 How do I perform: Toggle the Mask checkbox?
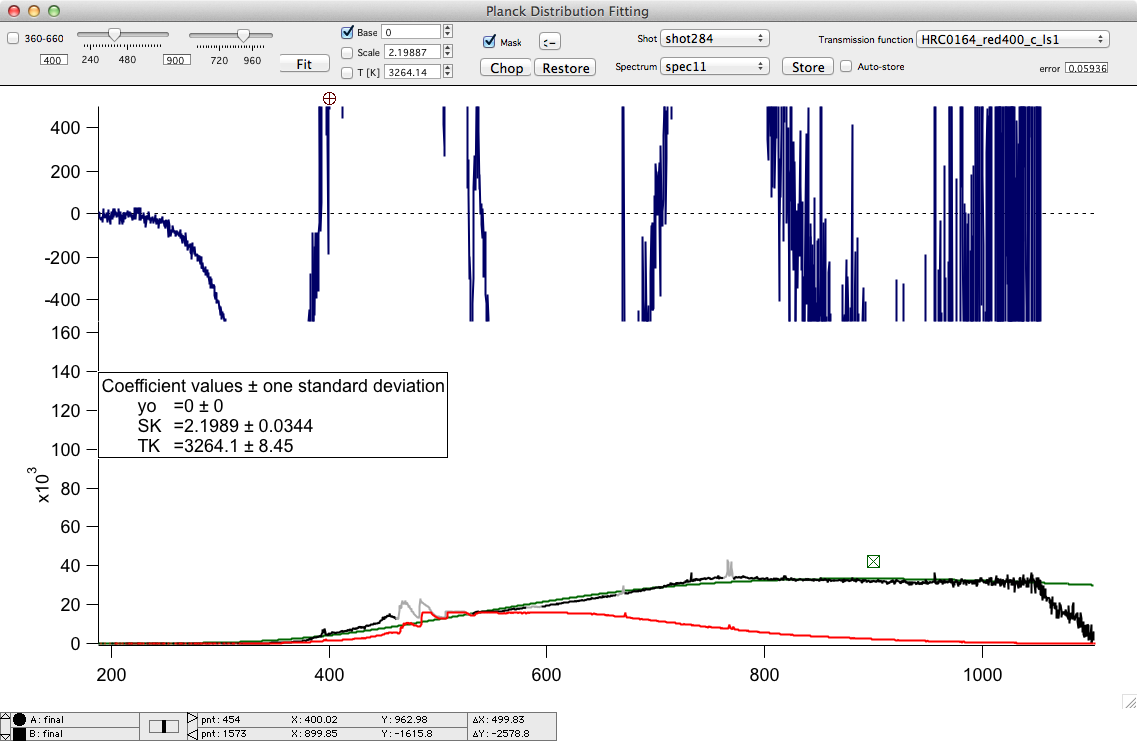point(489,41)
